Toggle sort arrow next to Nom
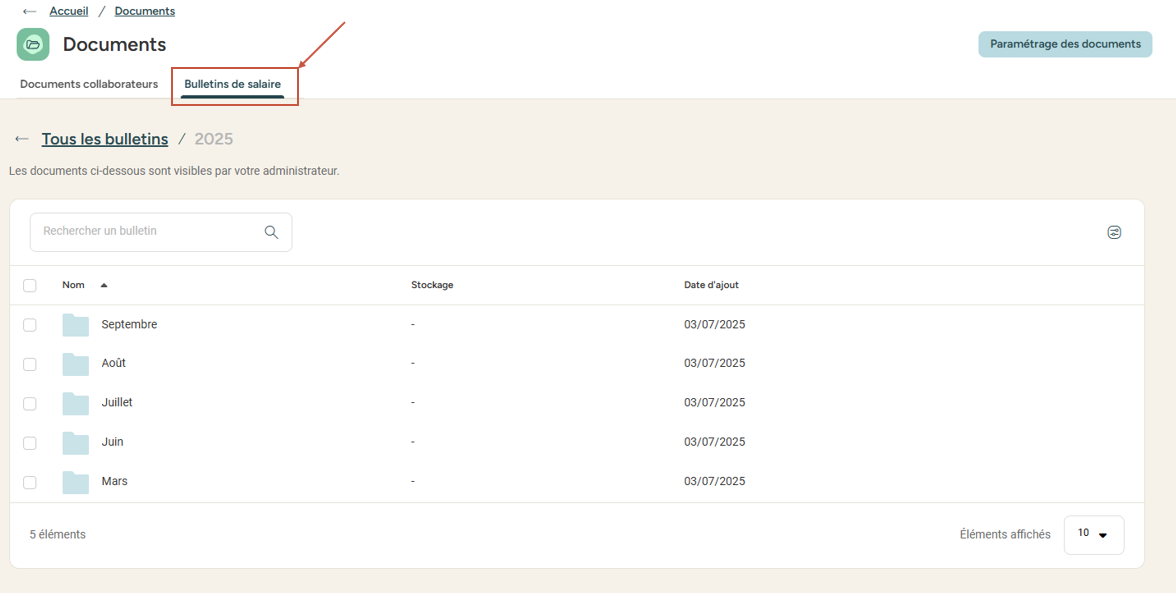Screen dimensions: 1176x593 (x=104, y=285)
